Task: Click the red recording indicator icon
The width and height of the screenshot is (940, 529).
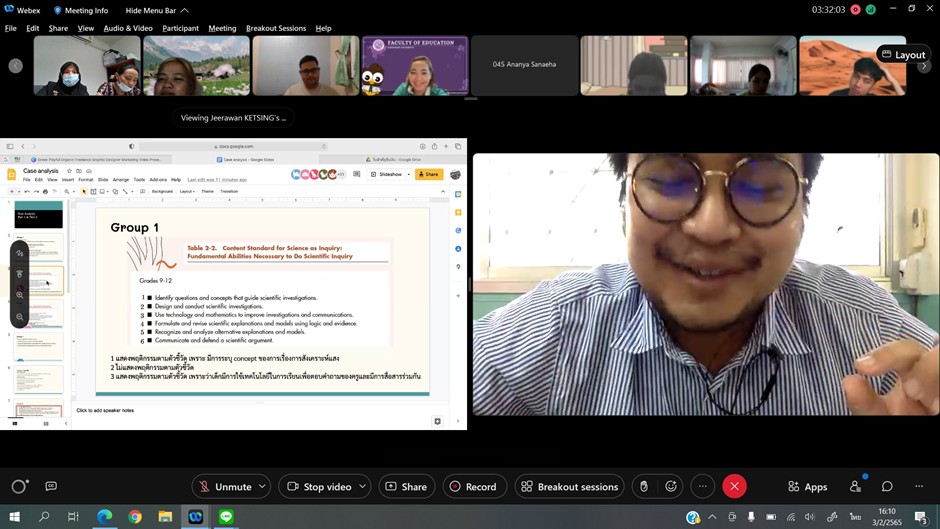Action: 855,10
